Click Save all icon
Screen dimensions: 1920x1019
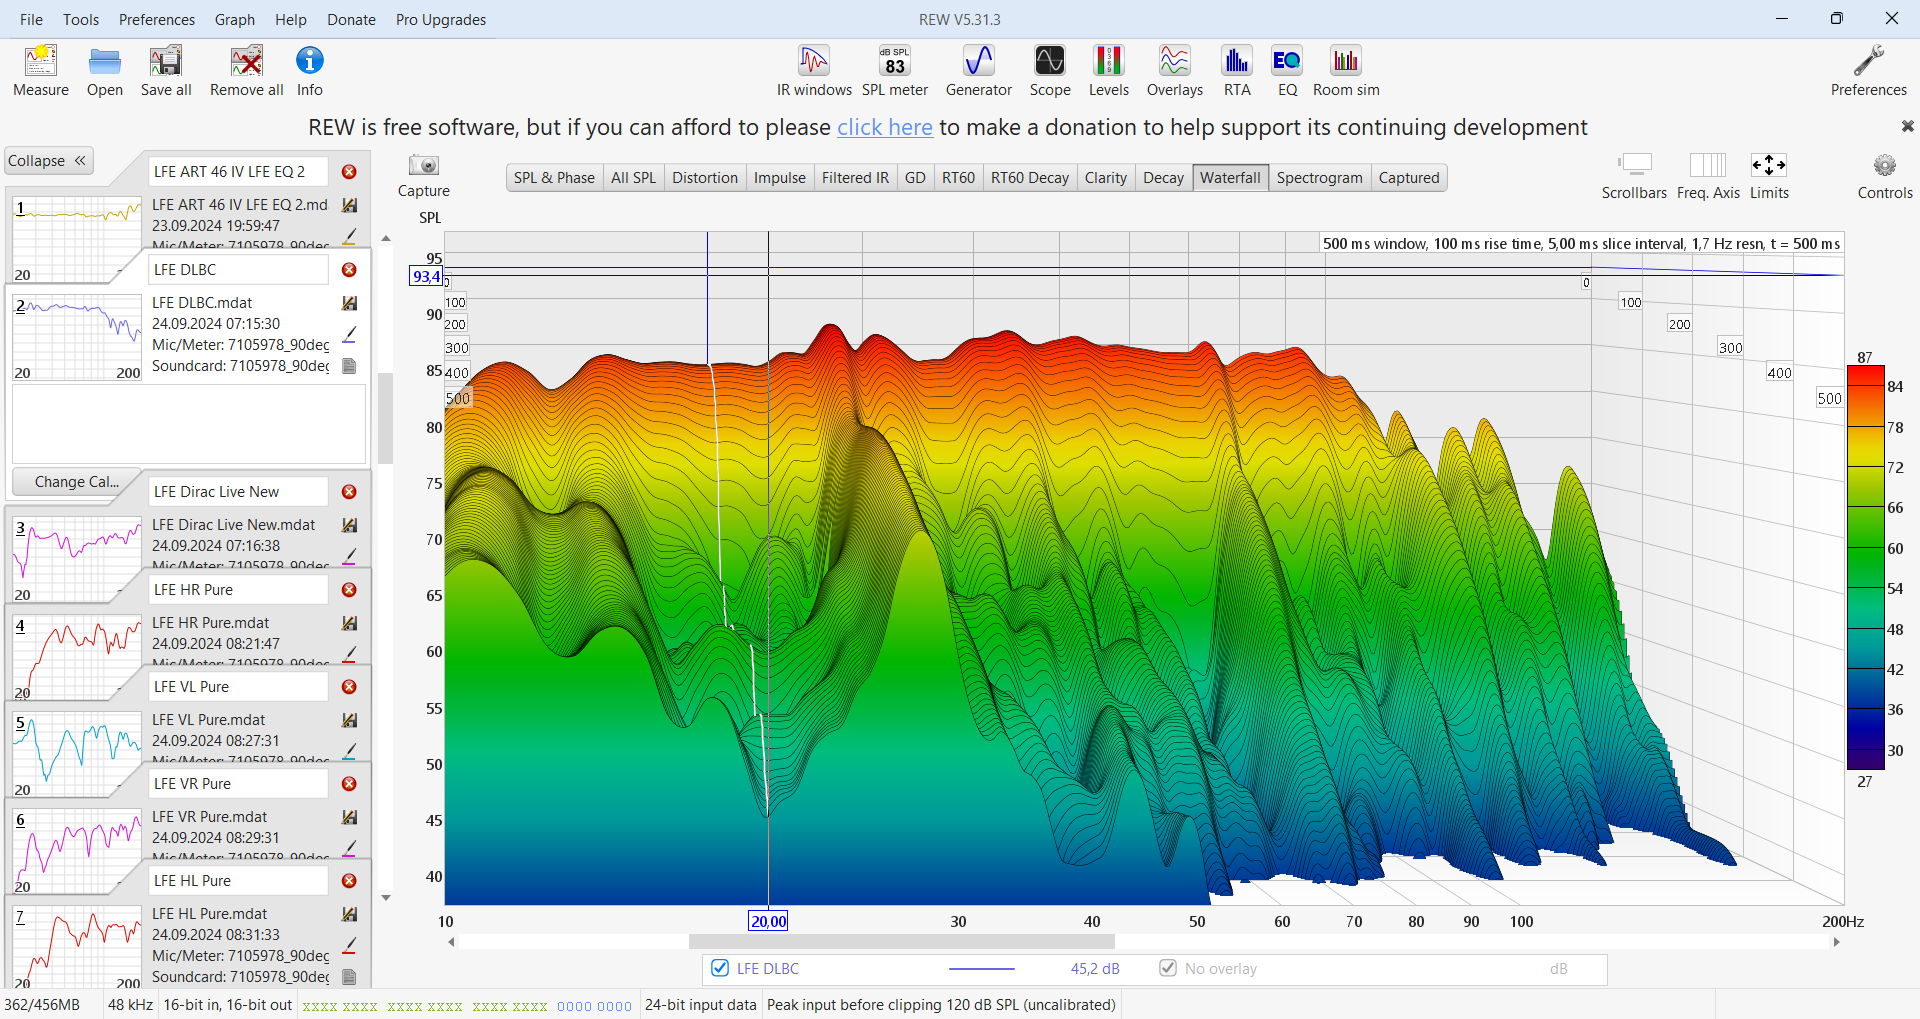coord(166,71)
